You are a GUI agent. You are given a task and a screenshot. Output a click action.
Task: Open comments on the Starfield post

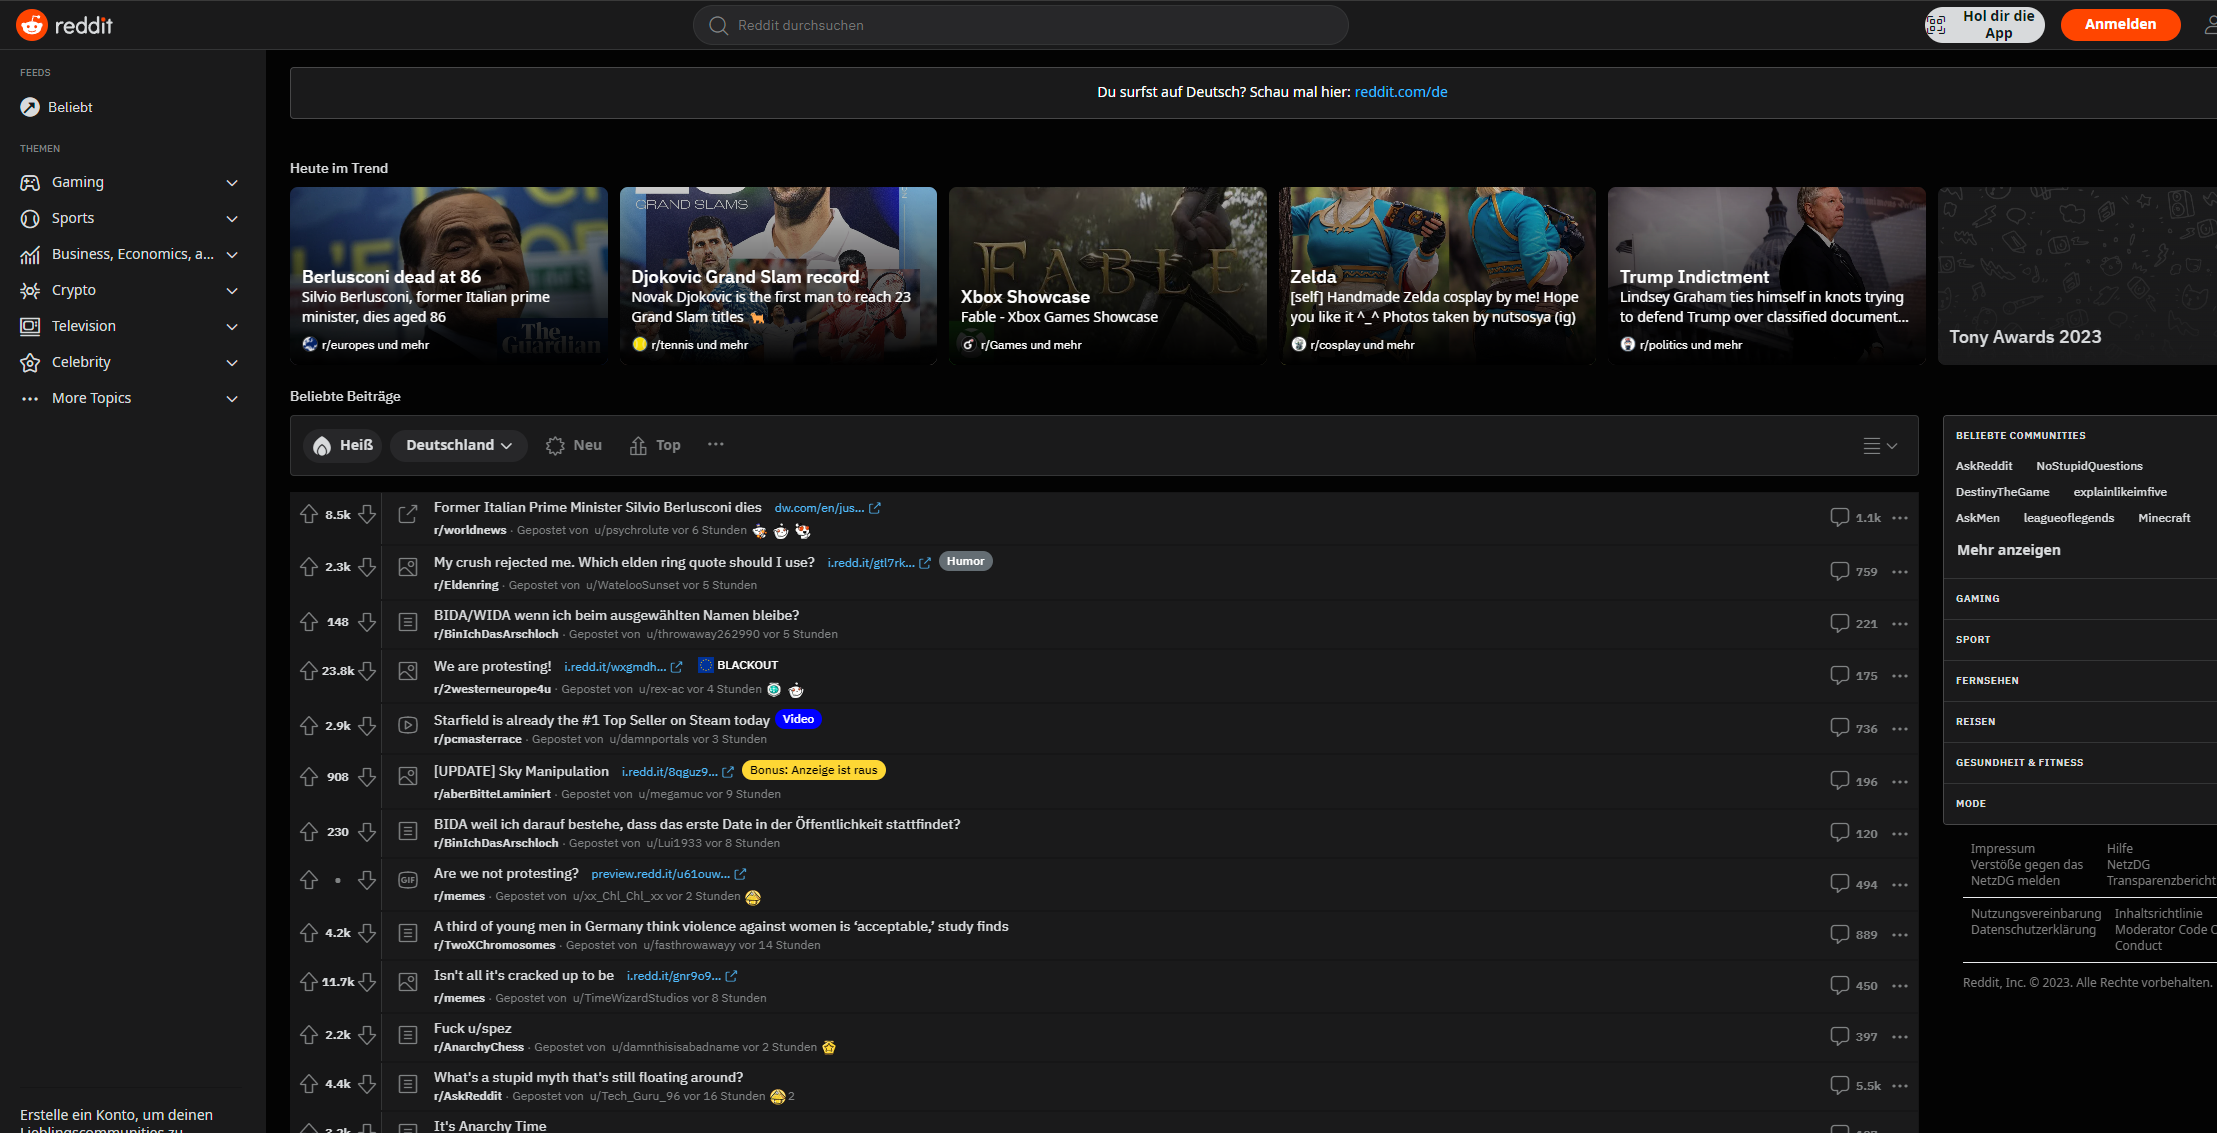(x=1840, y=727)
